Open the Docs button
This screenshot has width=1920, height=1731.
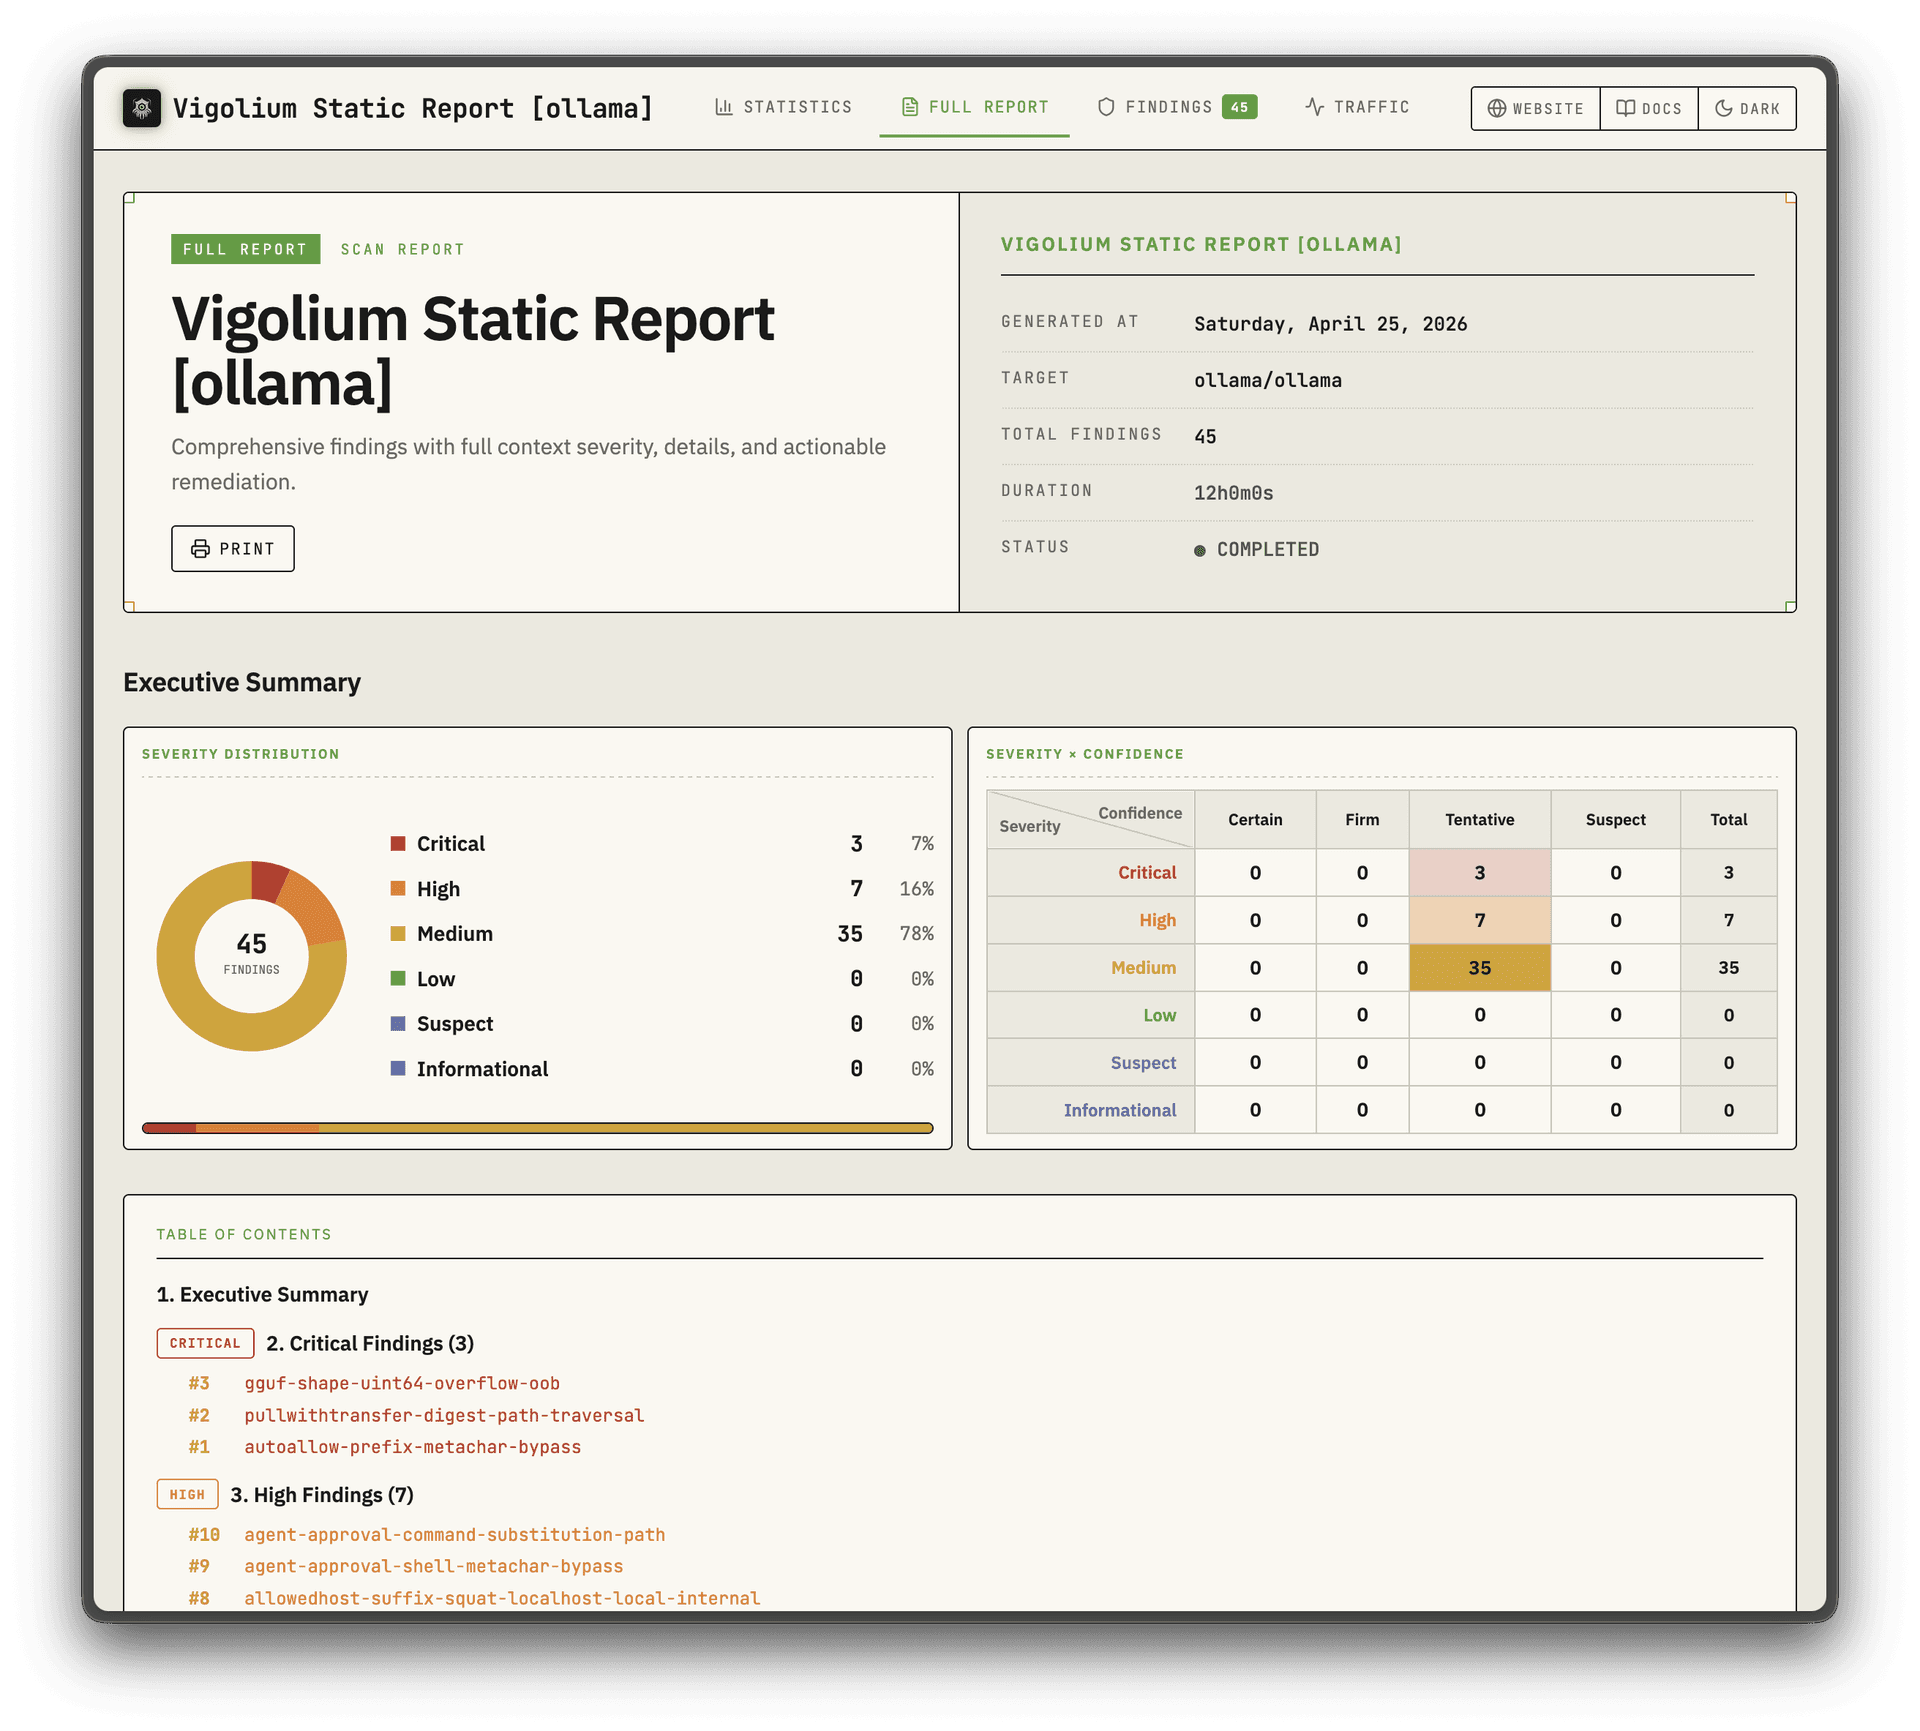click(x=1649, y=109)
